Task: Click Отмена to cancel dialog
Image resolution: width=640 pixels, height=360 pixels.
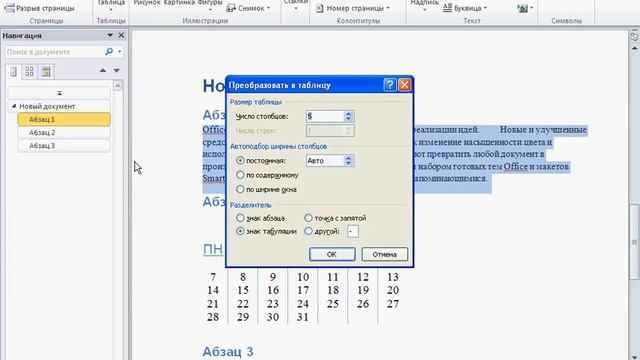Action: [x=384, y=254]
